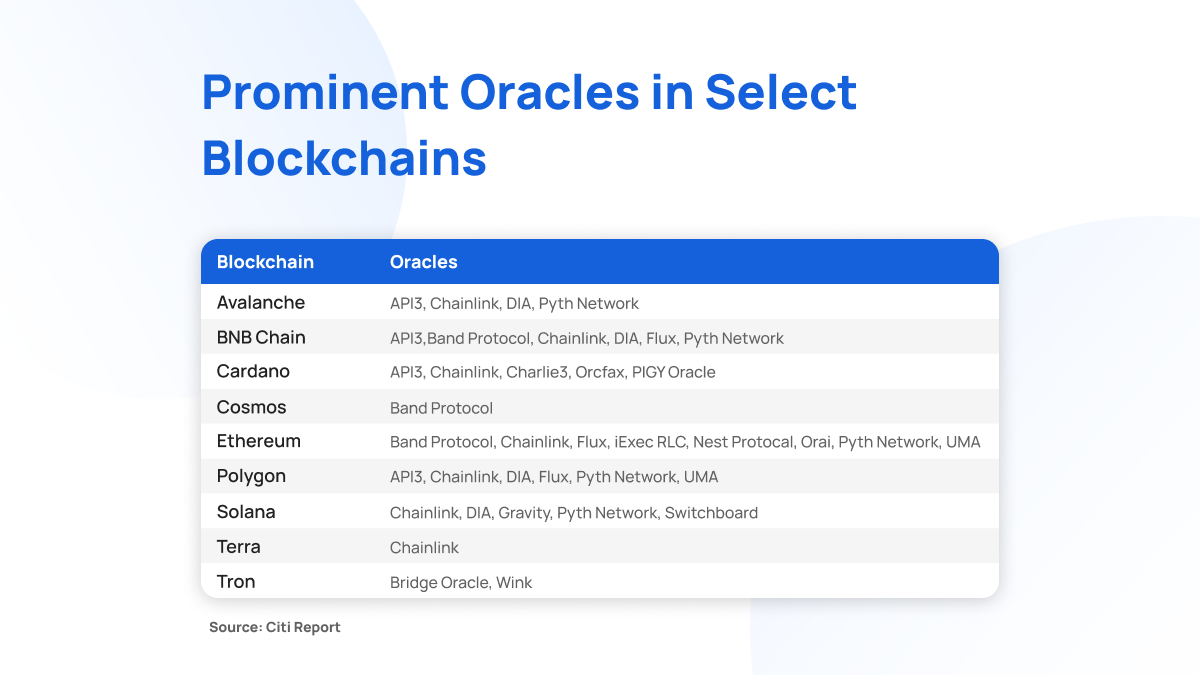Viewport: 1200px width, 675px height.
Task: Click the lone "Band Protocol" Cosmos entry
Action: click(x=441, y=408)
